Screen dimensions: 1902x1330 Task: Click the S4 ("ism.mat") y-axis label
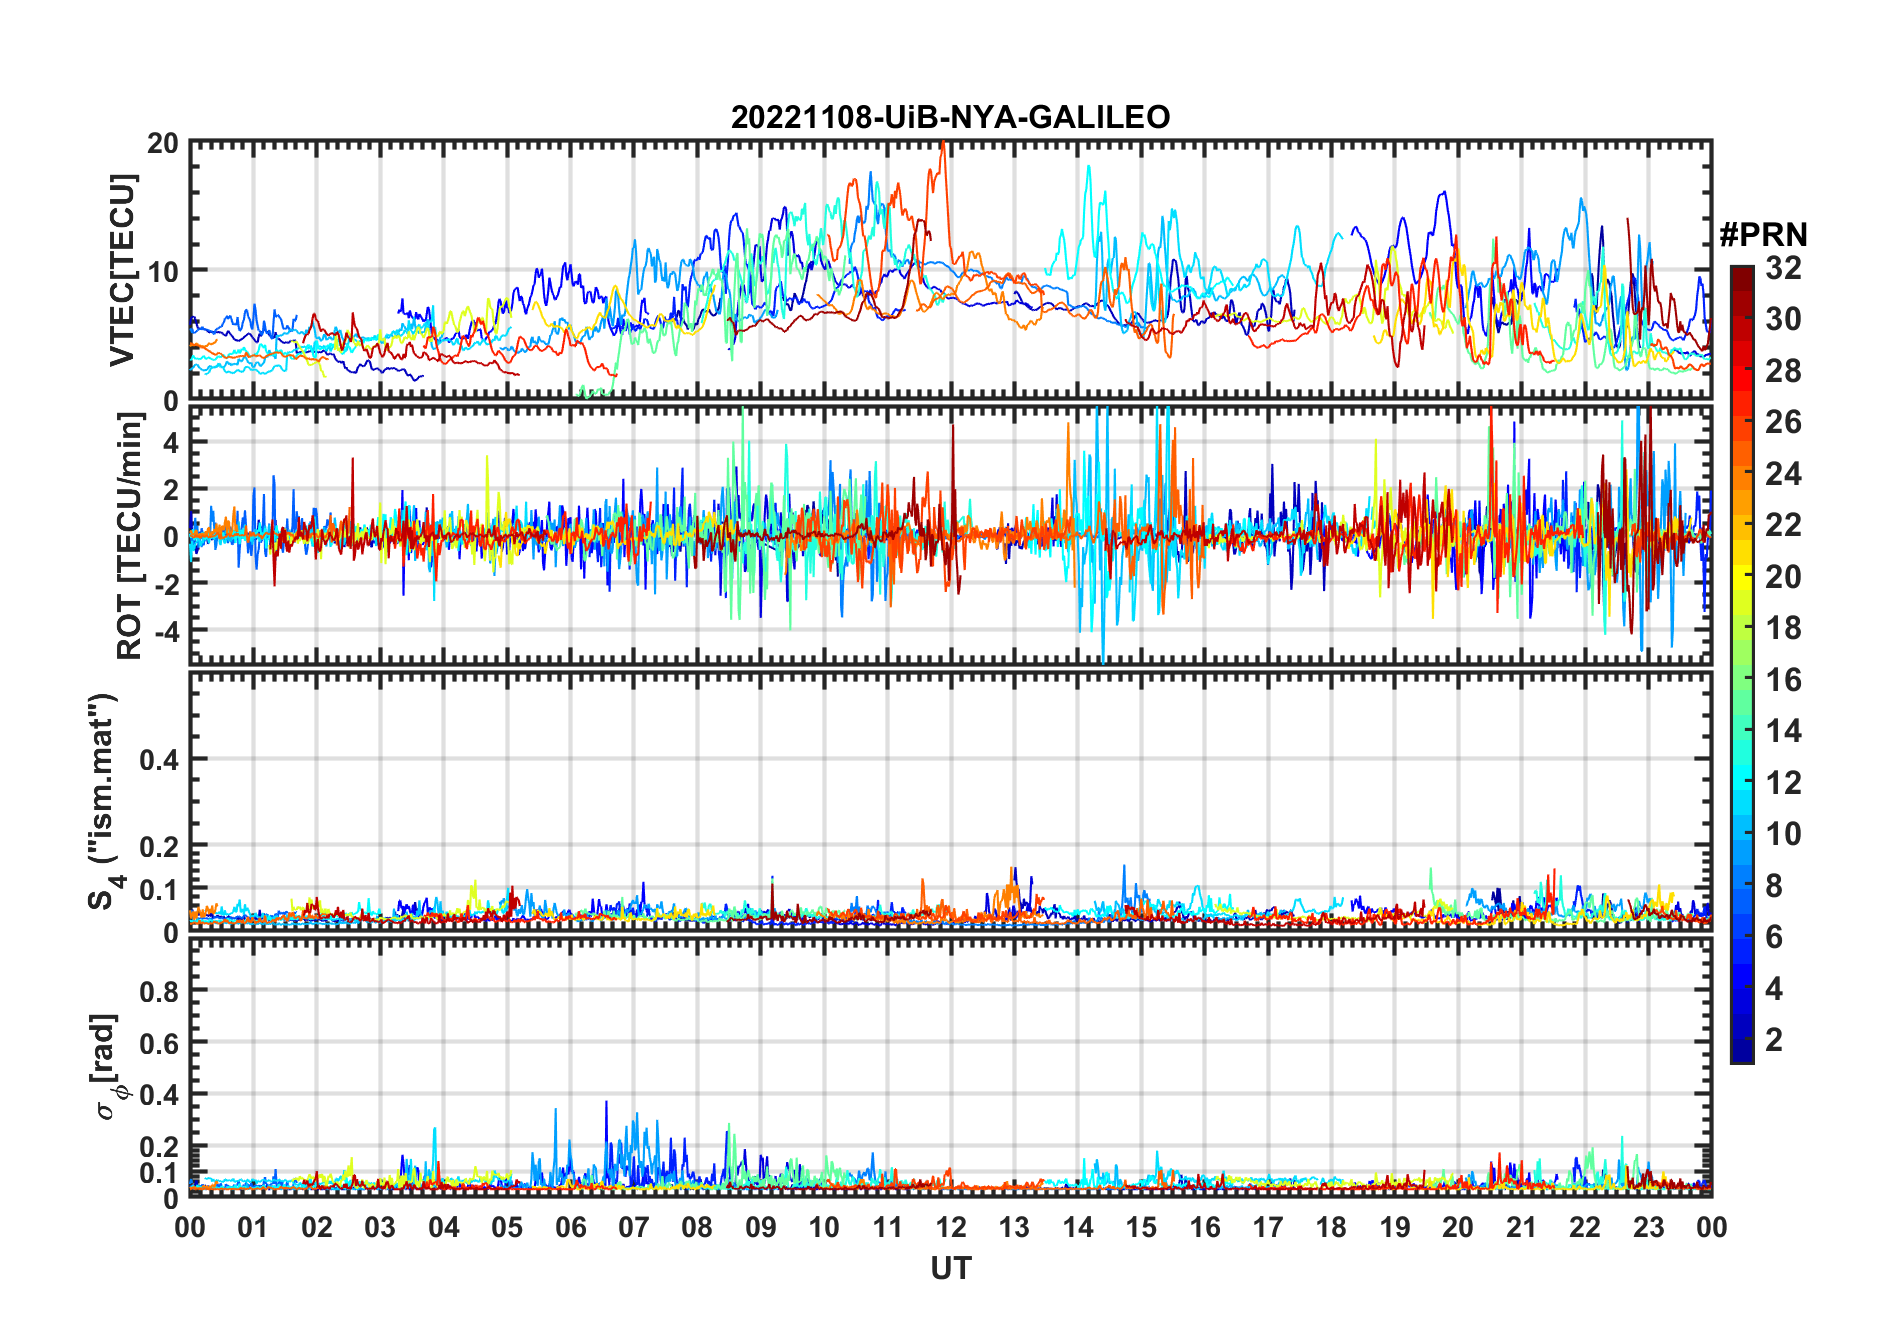(105, 801)
